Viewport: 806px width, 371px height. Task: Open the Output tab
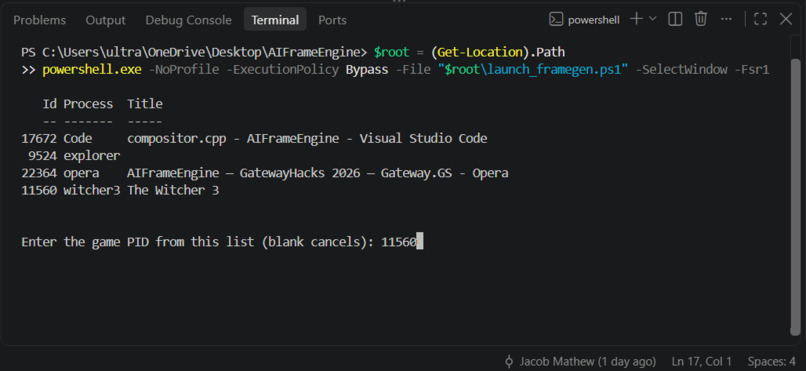[105, 20]
